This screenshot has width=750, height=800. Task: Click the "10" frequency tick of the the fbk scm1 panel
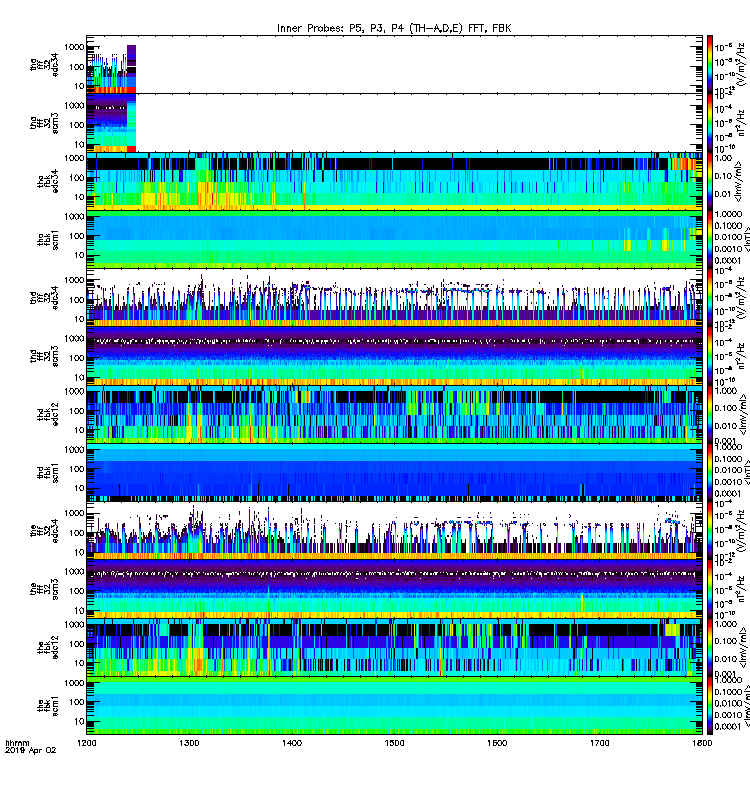coord(79,722)
